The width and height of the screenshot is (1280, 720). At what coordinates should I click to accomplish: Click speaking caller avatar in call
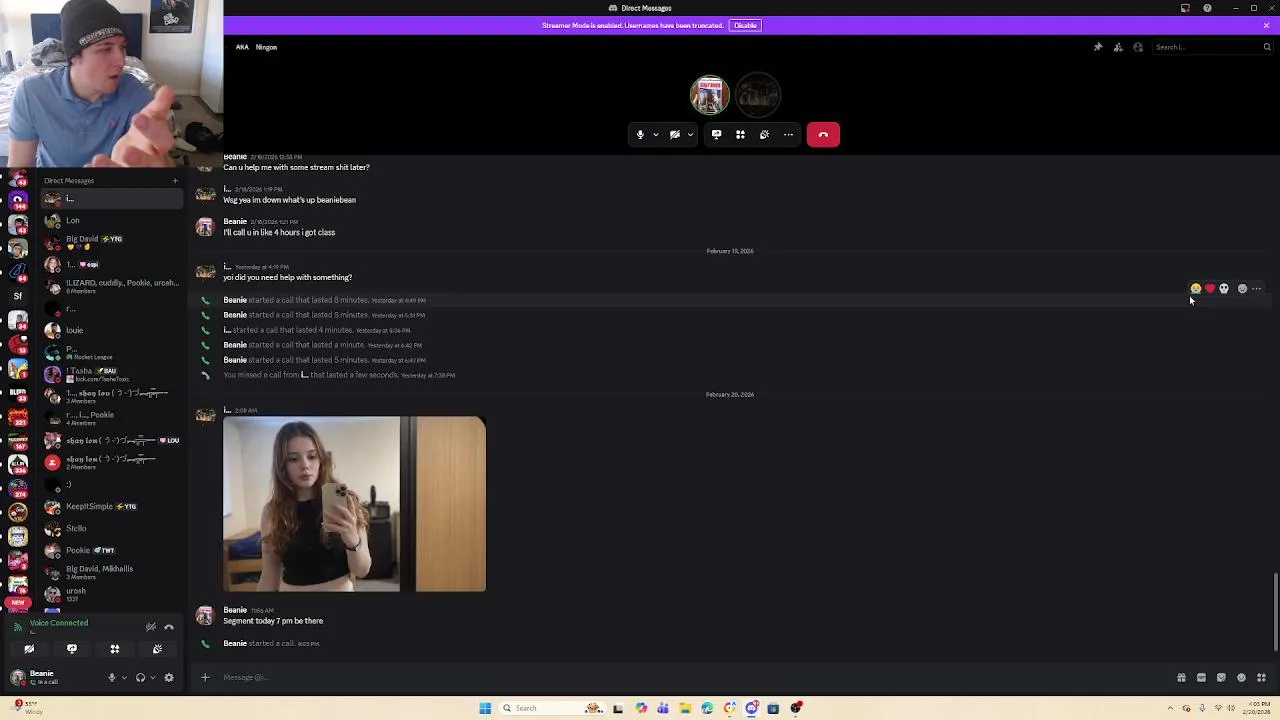tap(710, 95)
